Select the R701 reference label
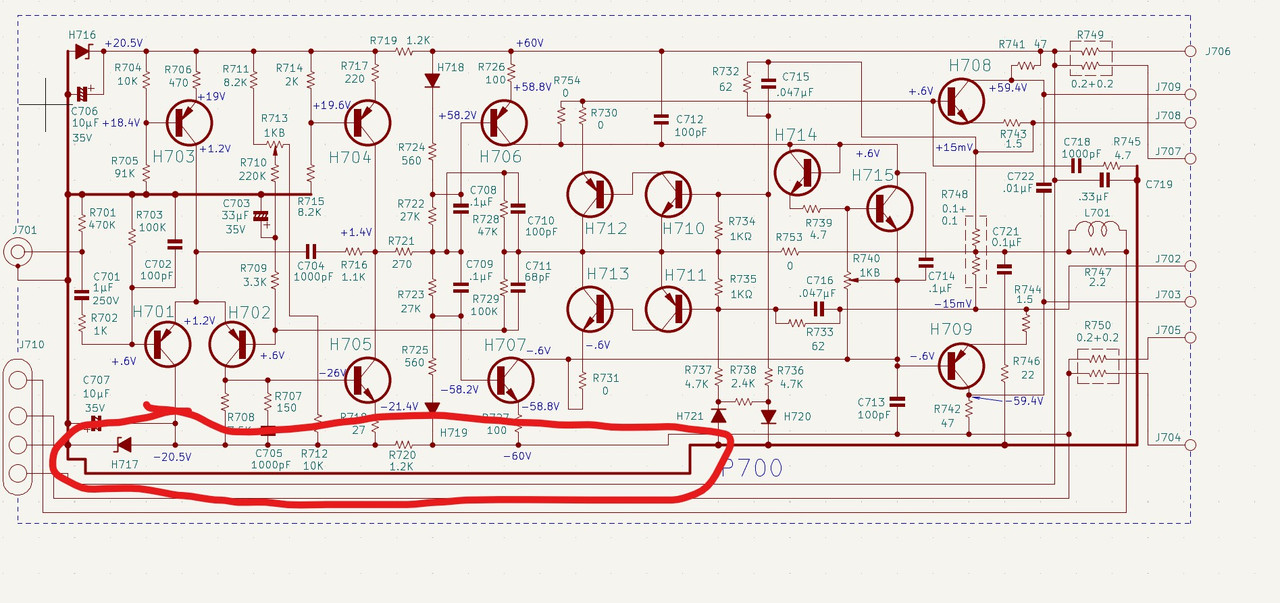The width and height of the screenshot is (1280, 603). pyautogui.click(x=103, y=212)
